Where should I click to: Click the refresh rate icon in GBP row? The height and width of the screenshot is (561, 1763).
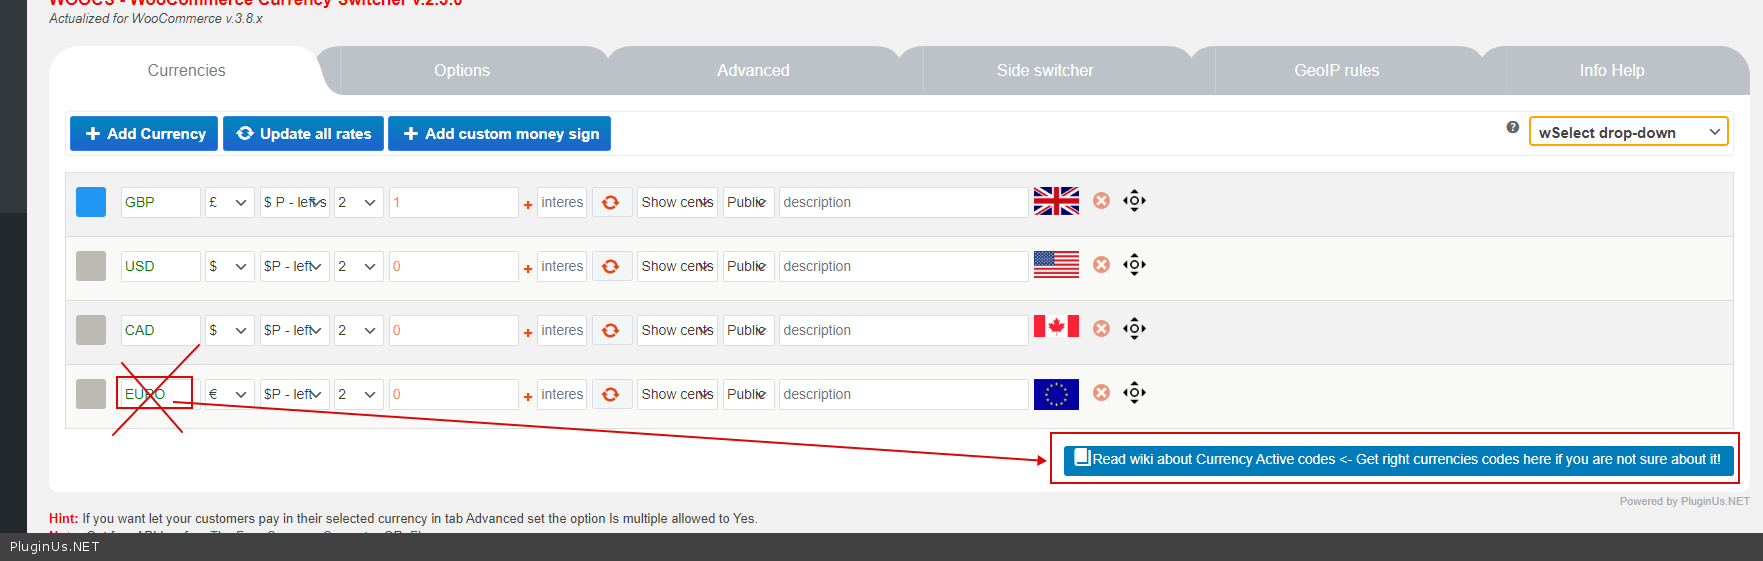[611, 202]
